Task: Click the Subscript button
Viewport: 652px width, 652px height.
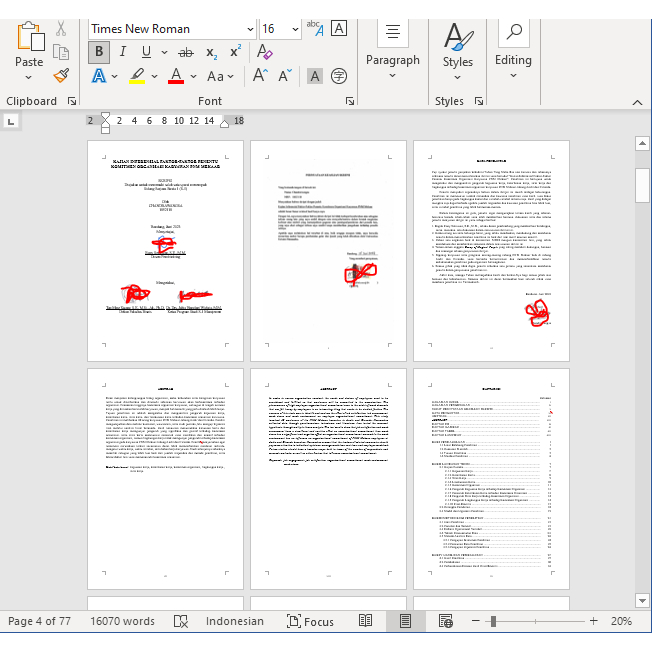Action: [x=211, y=52]
